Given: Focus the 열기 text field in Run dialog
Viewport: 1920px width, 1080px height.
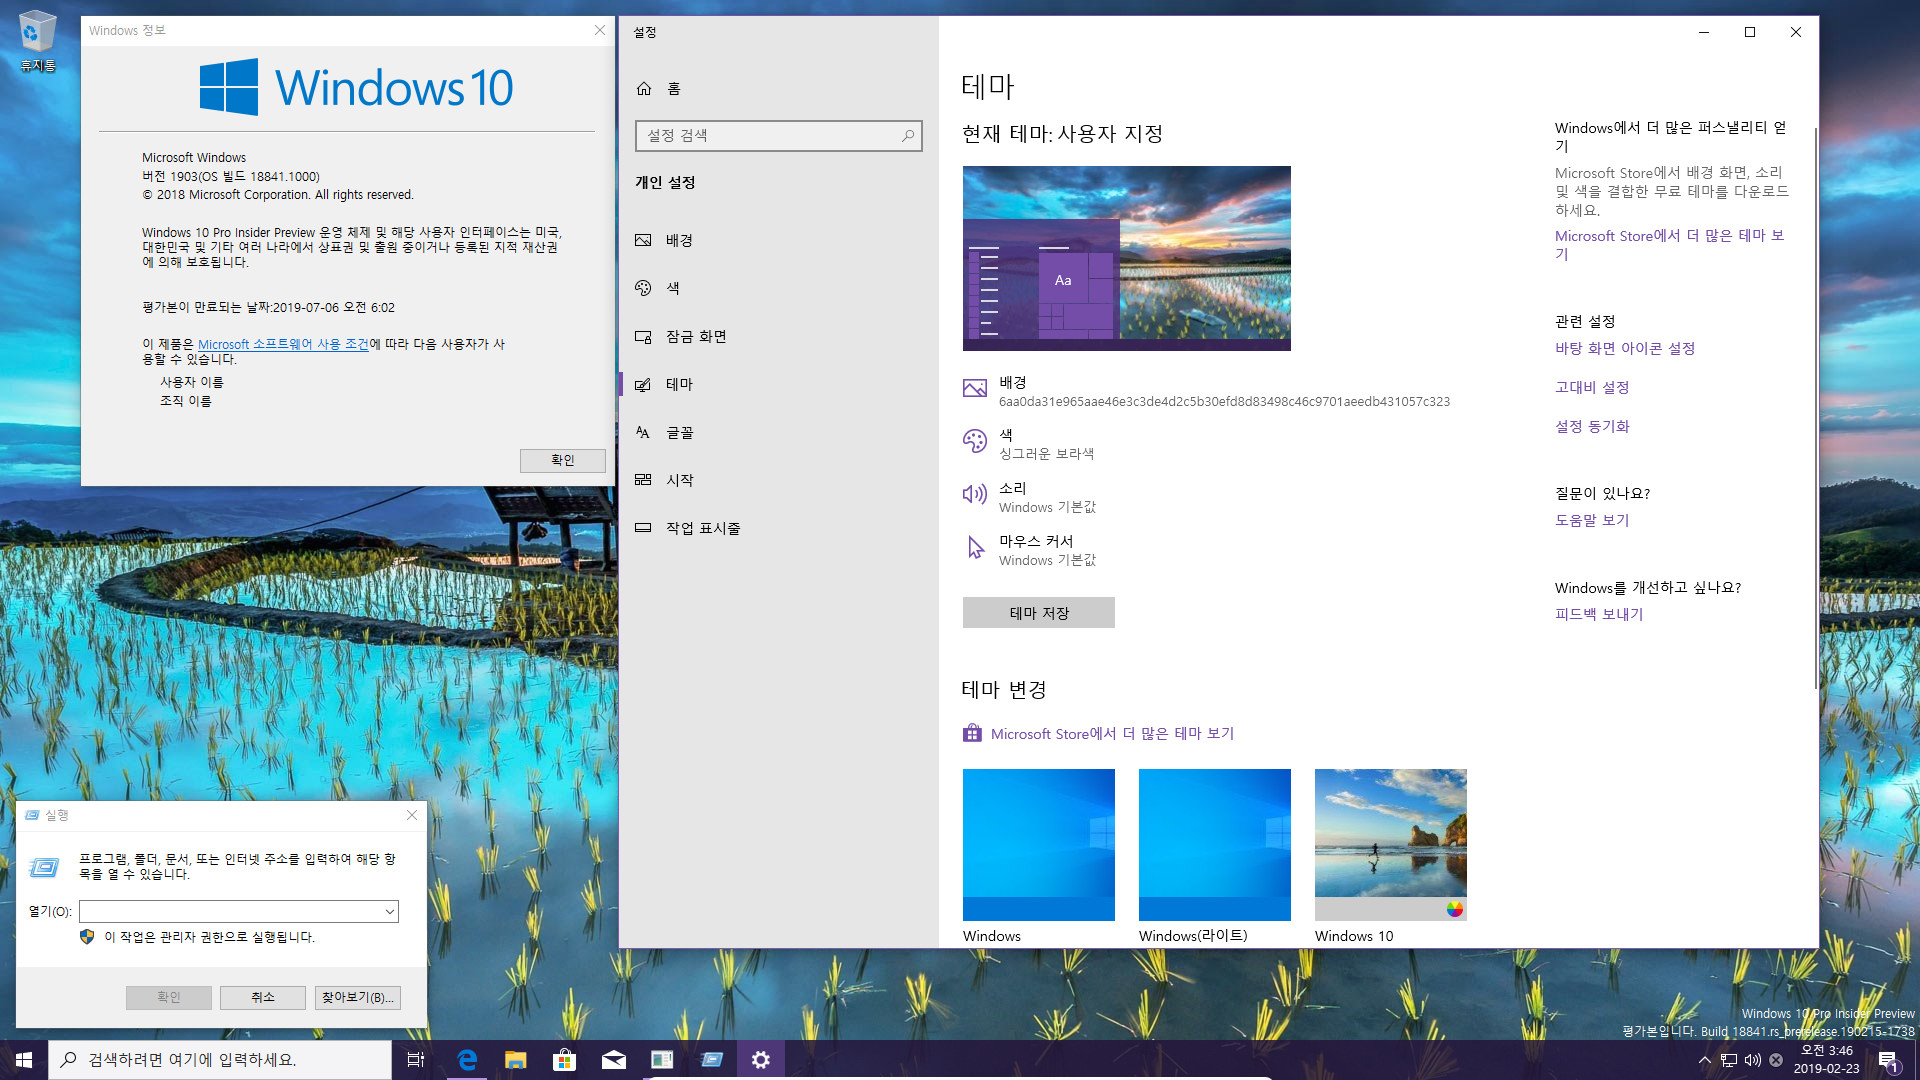Looking at the screenshot, I should pos(238,911).
